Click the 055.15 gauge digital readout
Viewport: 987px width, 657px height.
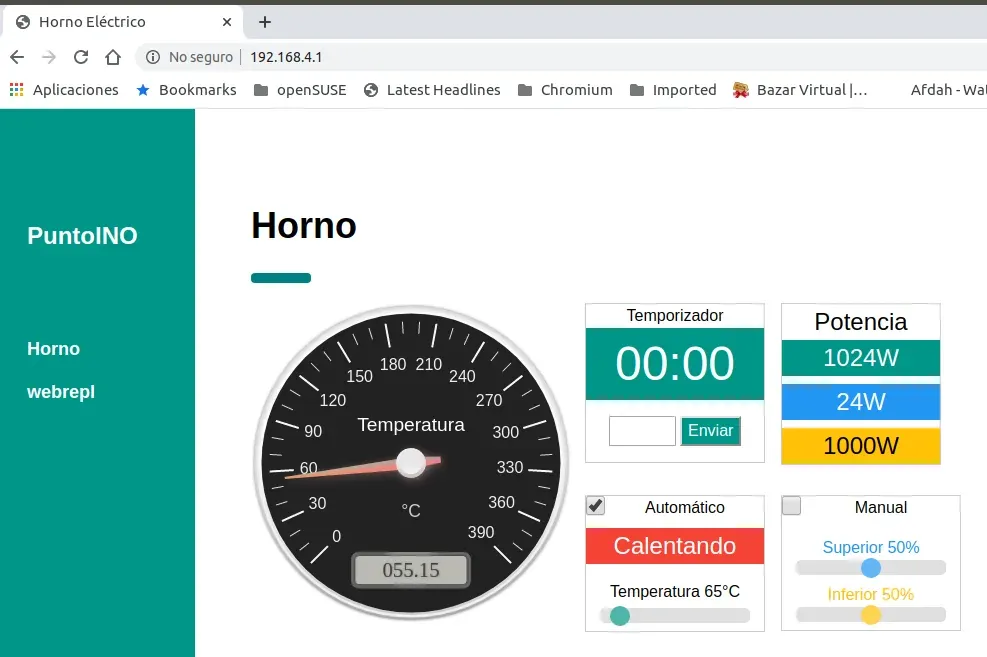coord(411,570)
